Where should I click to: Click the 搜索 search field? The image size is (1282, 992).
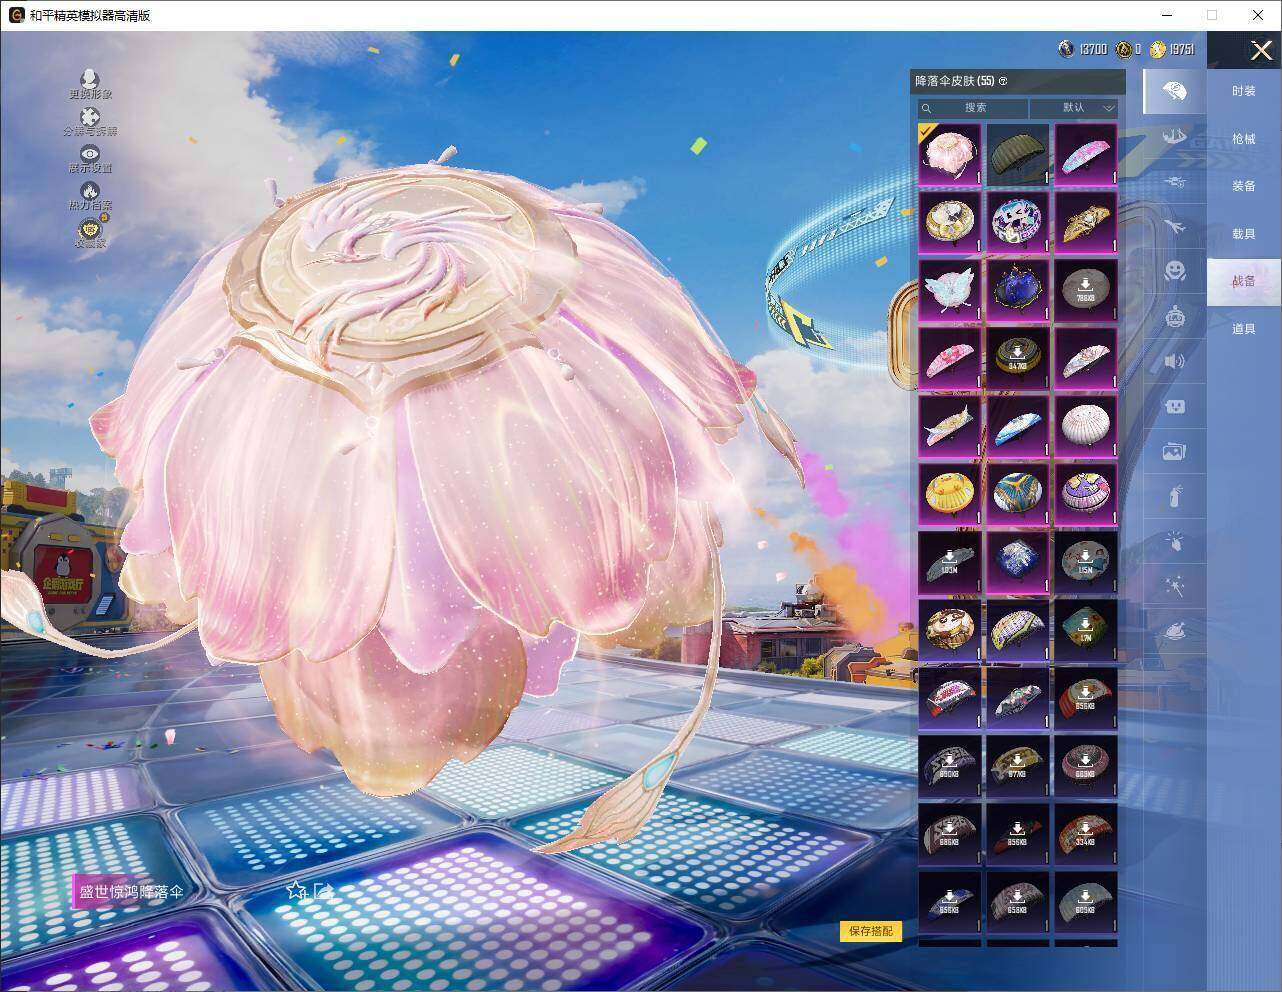(x=974, y=107)
